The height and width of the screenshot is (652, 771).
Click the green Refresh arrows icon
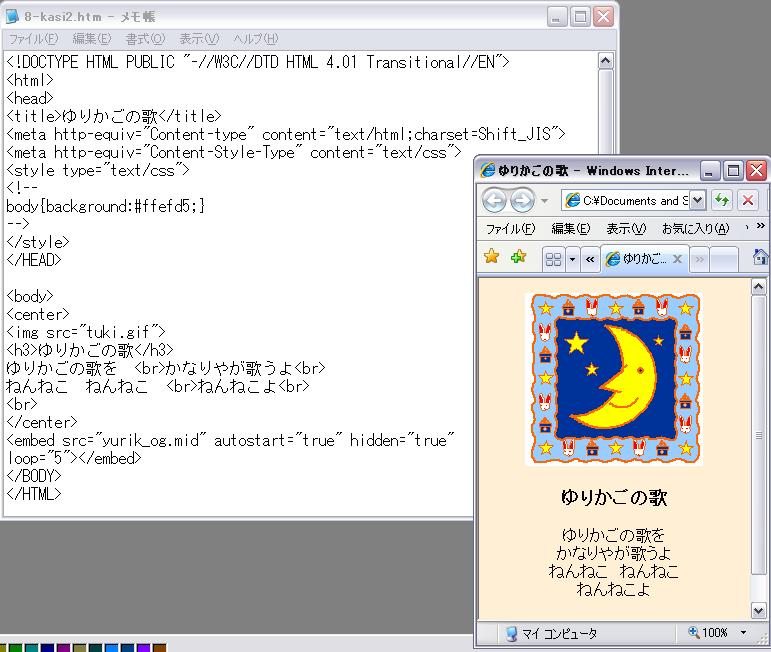tap(722, 200)
